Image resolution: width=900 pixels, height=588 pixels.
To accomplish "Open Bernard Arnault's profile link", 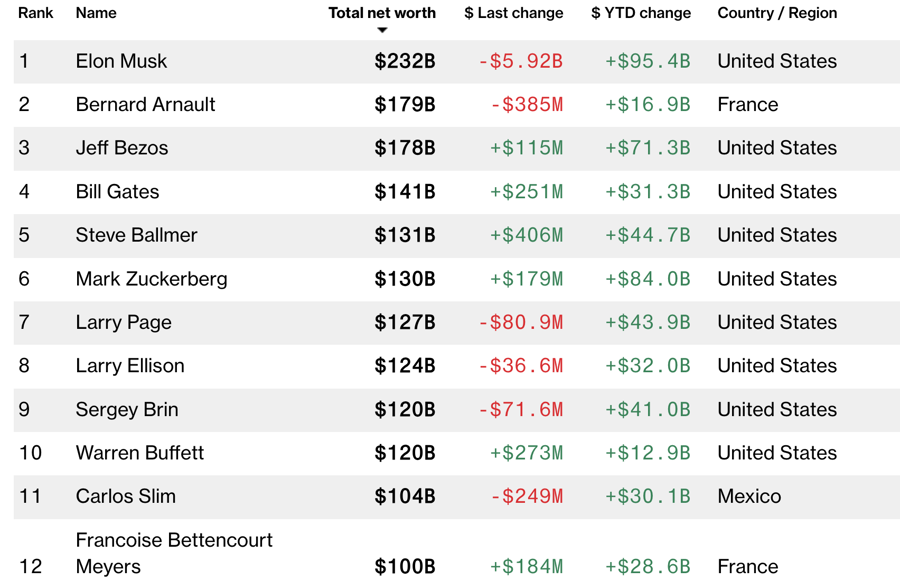I will [145, 104].
